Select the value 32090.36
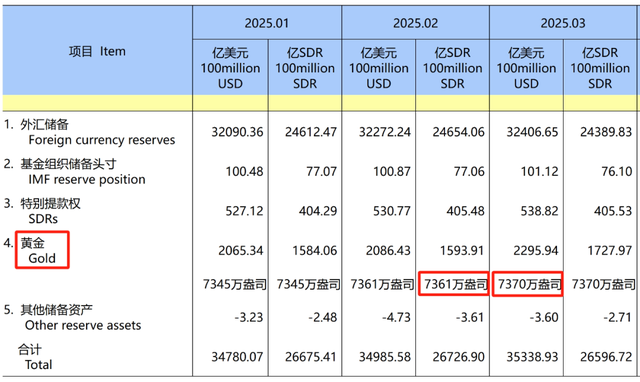The image size is (640, 382). tap(237, 132)
